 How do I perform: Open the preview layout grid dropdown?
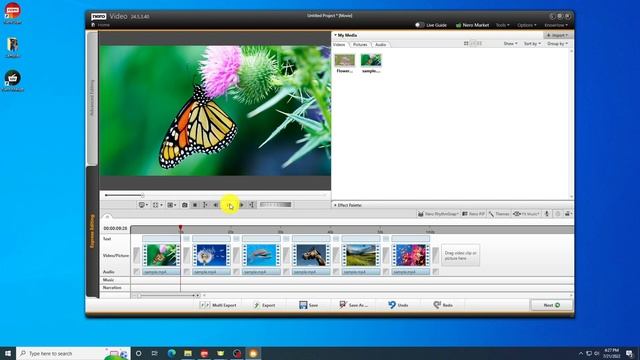pyautogui.click(x=172, y=205)
